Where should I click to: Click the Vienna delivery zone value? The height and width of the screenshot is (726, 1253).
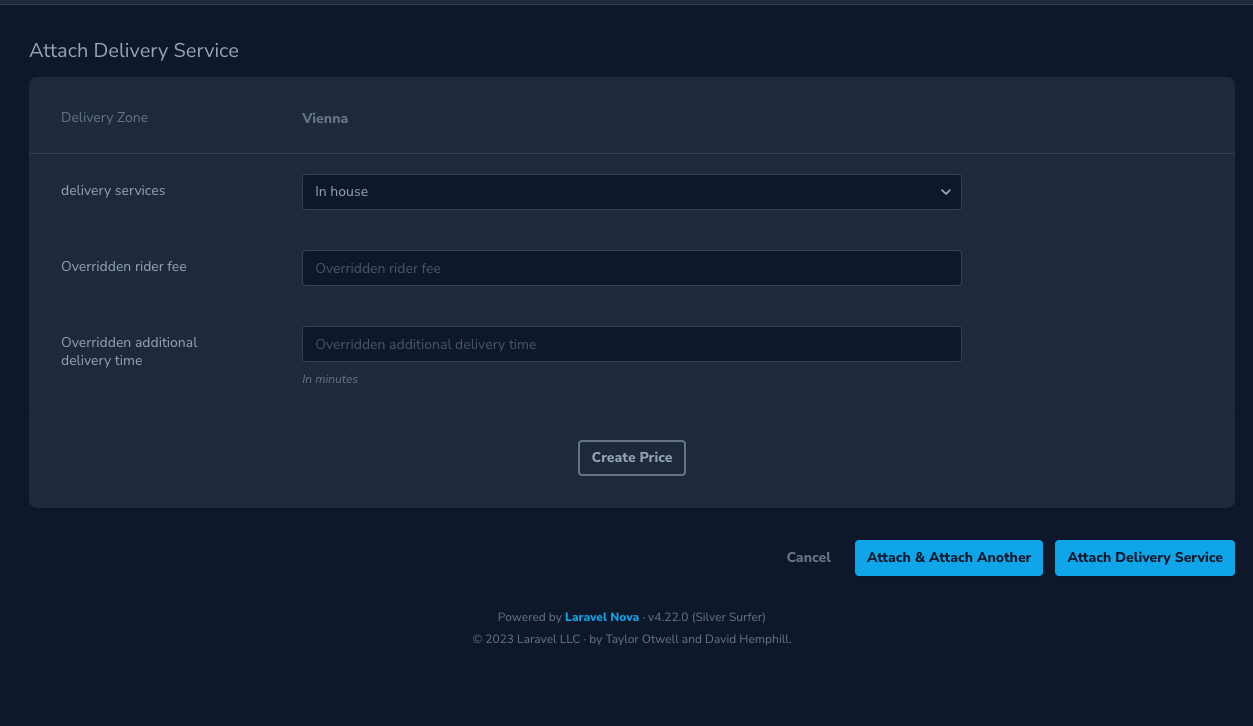click(x=325, y=117)
